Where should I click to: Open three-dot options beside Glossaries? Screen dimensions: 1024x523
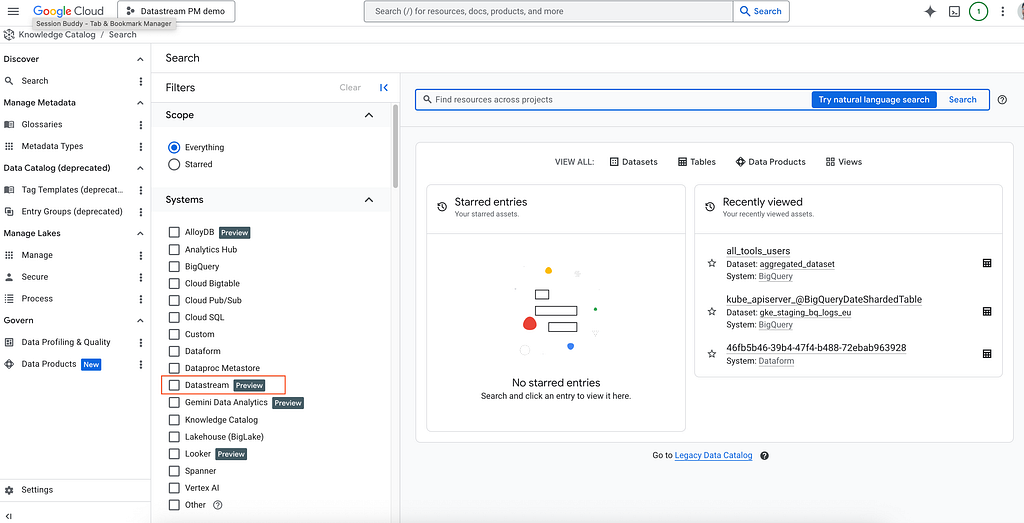pyautogui.click(x=140, y=125)
